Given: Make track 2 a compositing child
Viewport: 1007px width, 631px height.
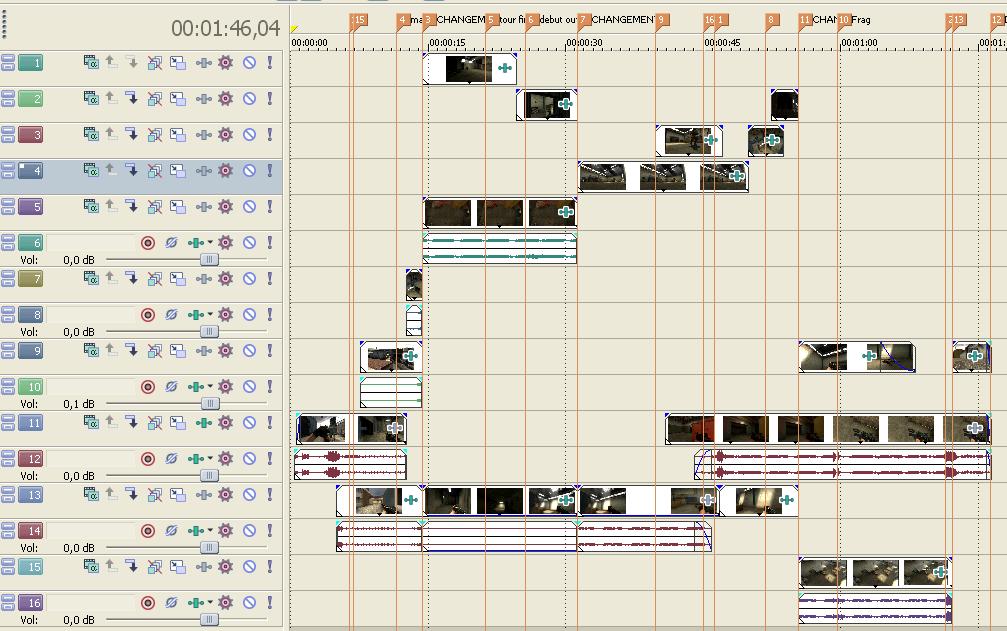Looking at the screenshot, I should click(132, 98).
